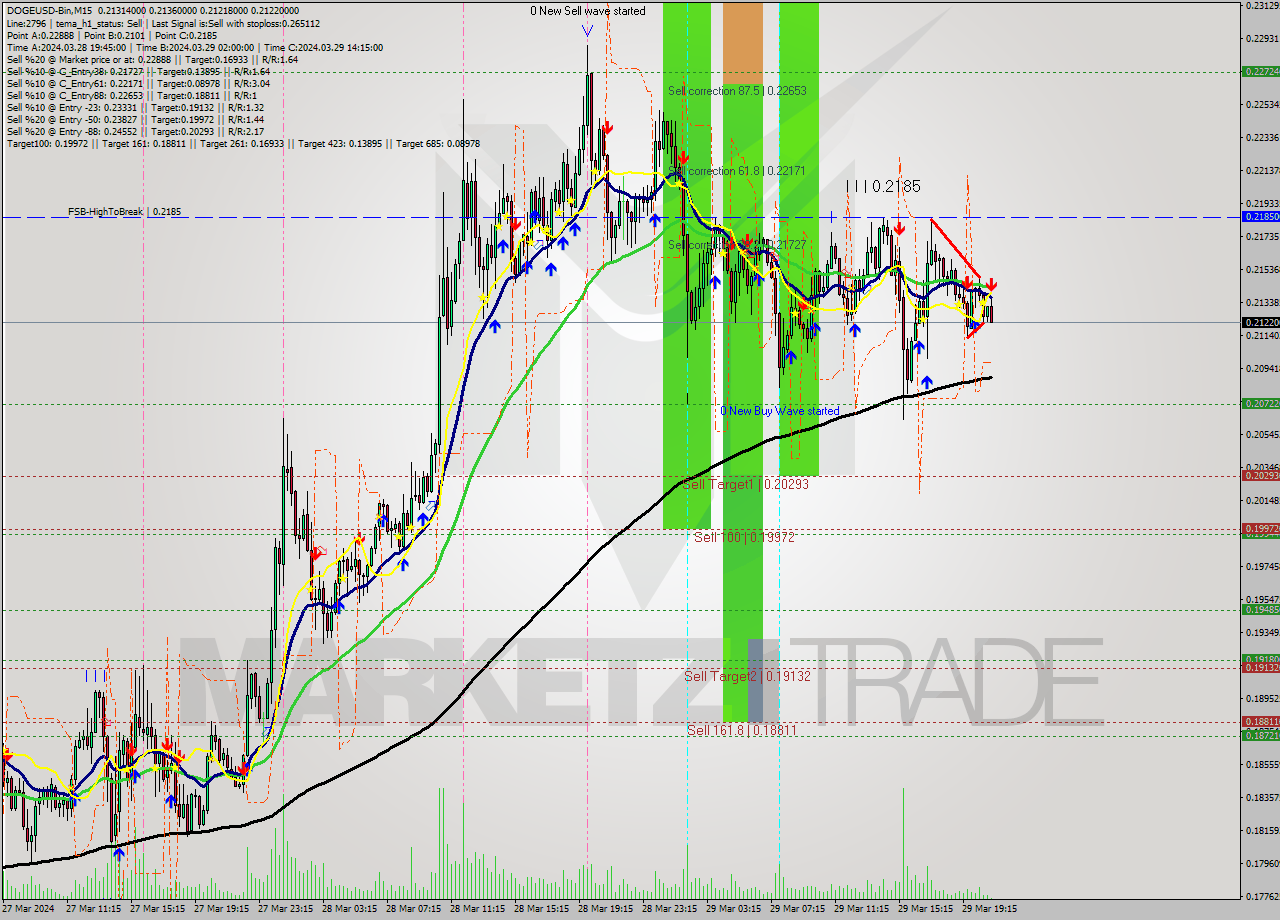Select the '27 Mar 2024' date axis label
This screenshot has width=1280, height=920.
[30, 909]
